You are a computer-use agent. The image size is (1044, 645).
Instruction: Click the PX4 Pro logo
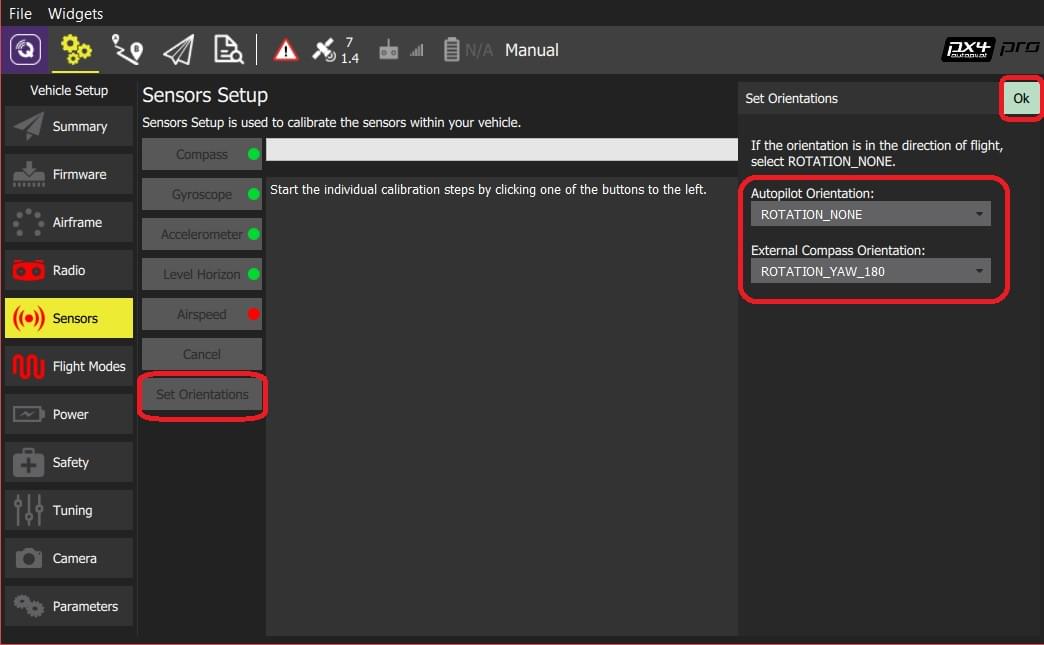990,49
